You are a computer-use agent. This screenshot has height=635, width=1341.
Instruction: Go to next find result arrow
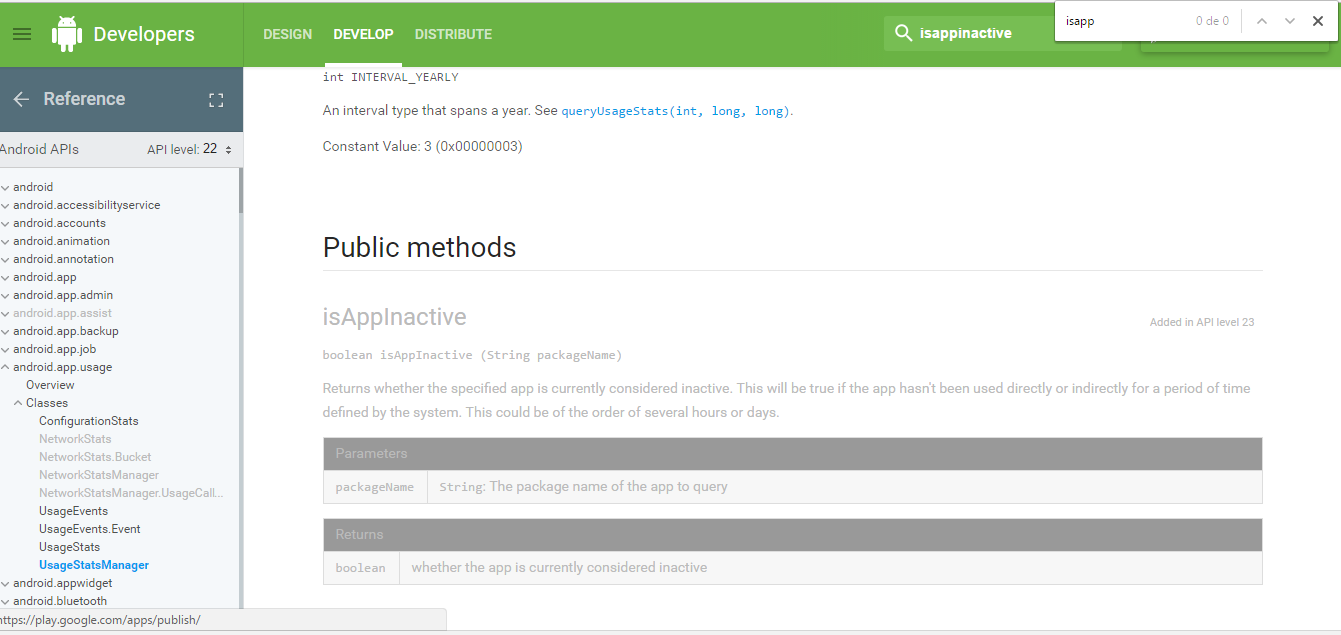click(x=1290, y=21)
